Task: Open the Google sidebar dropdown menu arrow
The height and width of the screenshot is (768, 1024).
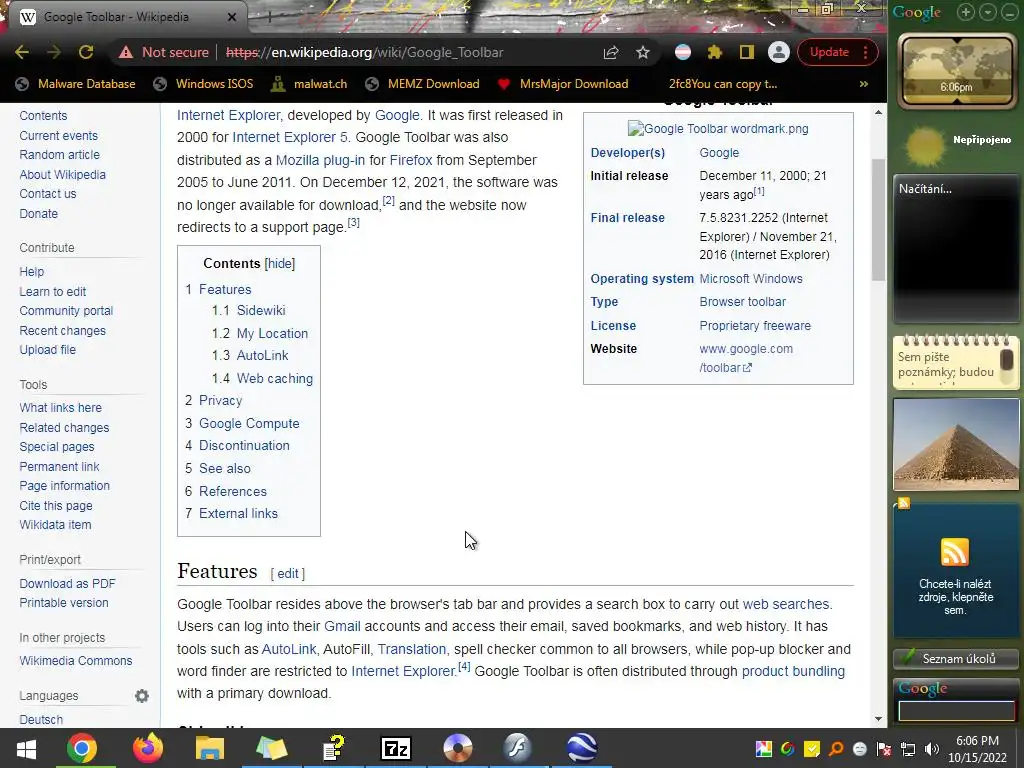Action: click(x=988, y=12)
